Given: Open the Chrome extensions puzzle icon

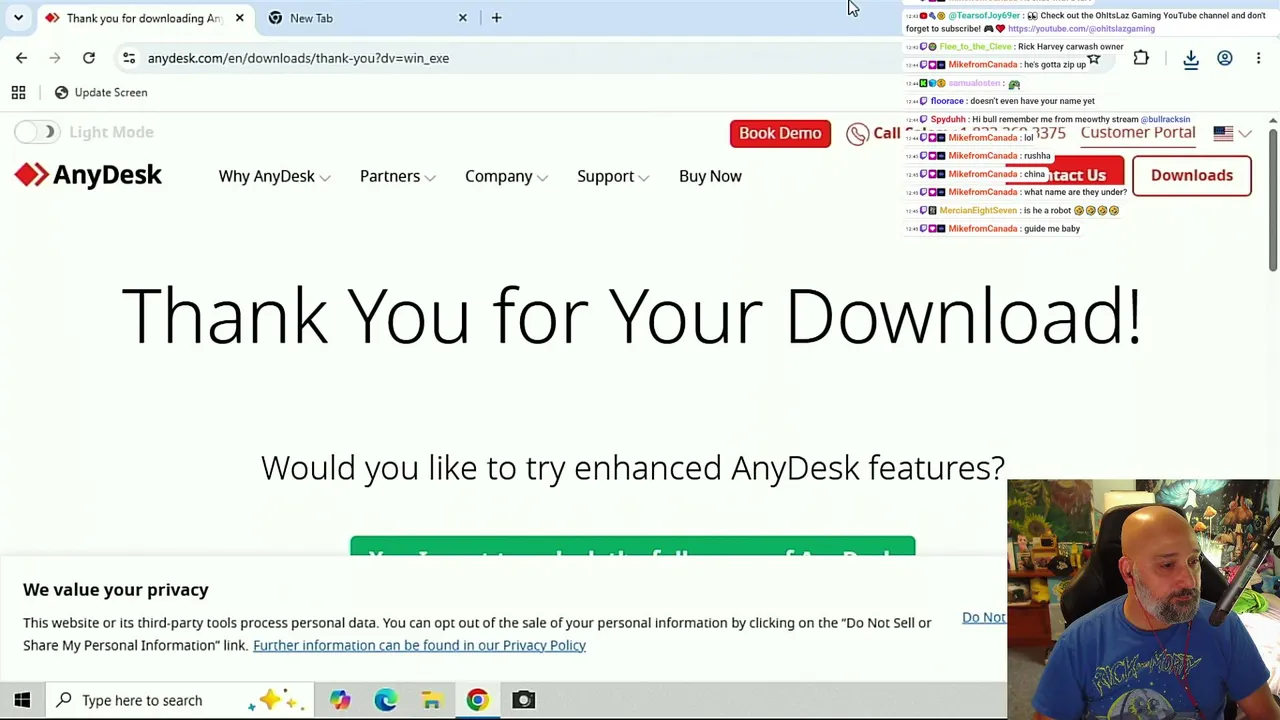Looking at the screenshot, I should coord(1141,58).
